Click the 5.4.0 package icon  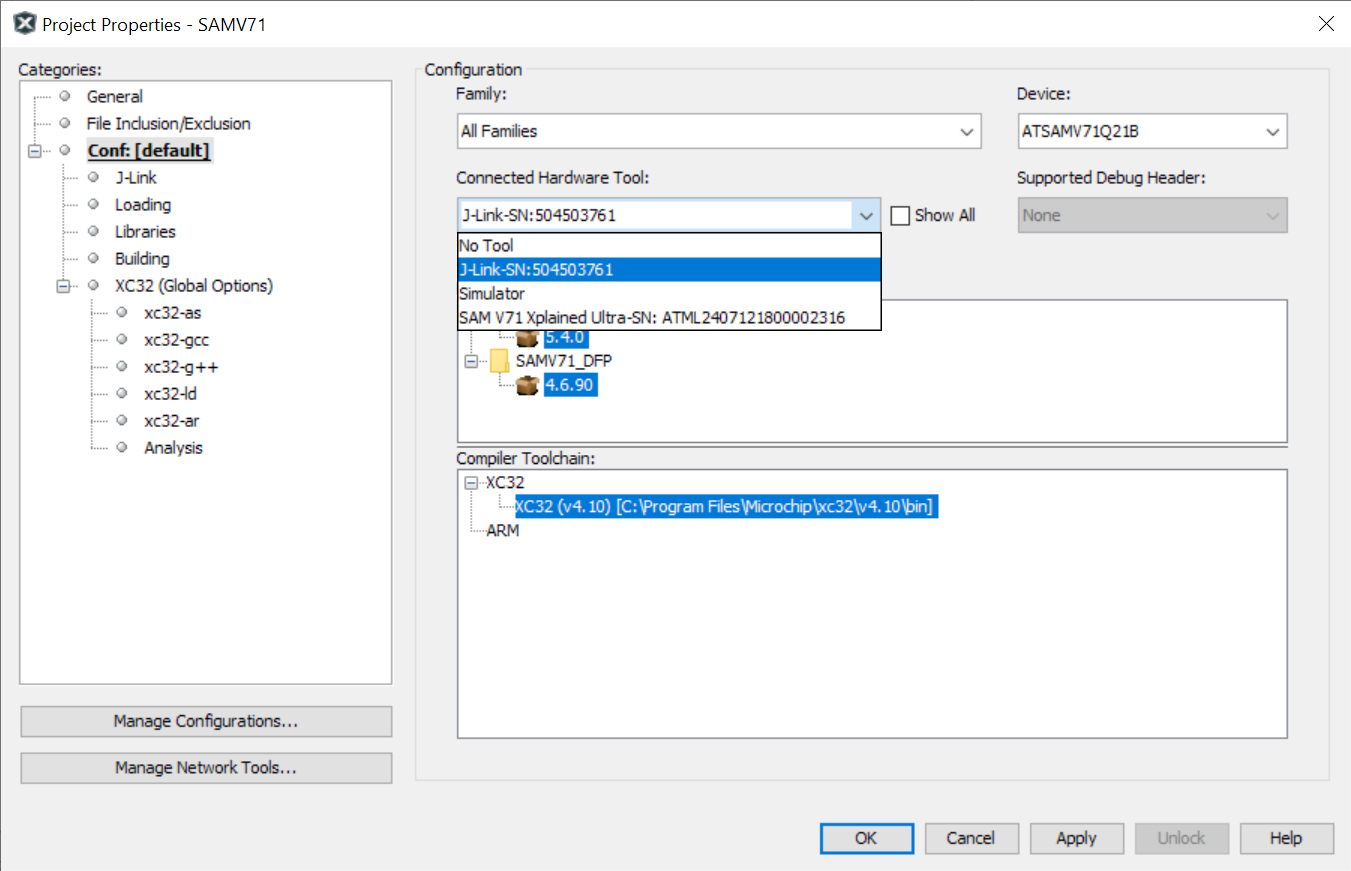pos(527,338)
